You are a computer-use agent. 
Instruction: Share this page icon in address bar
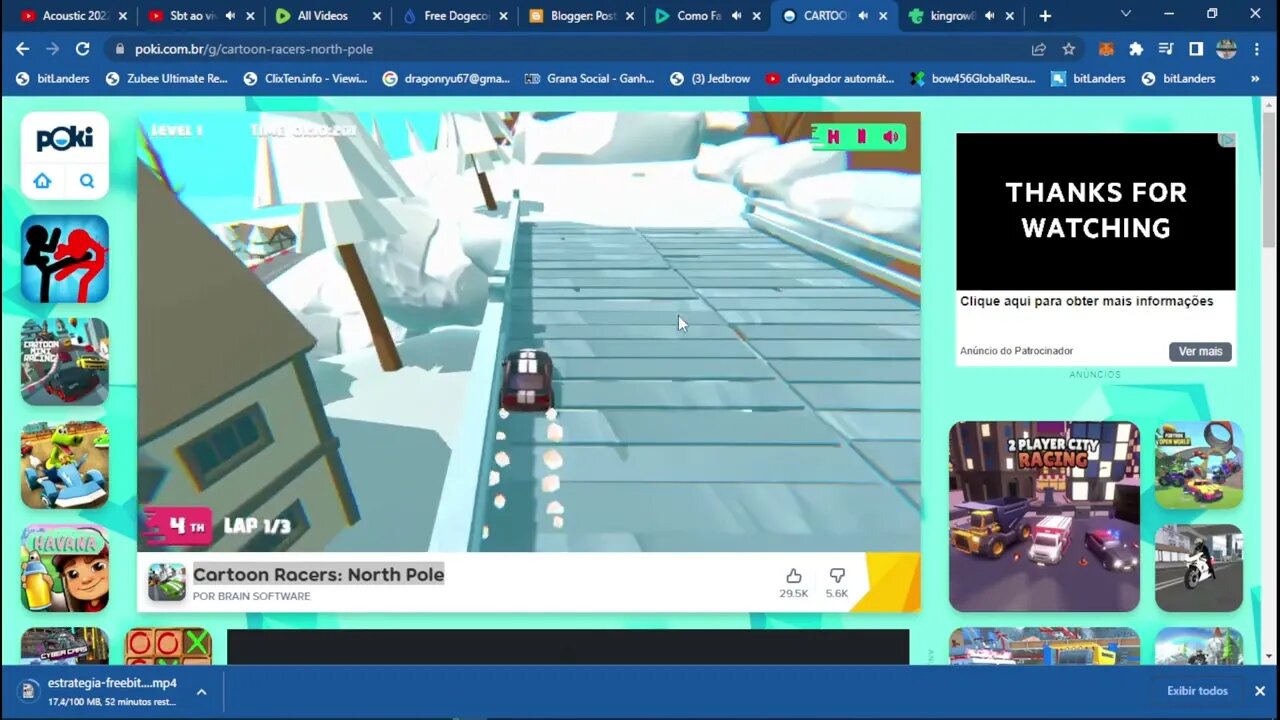coord(1039,49)
